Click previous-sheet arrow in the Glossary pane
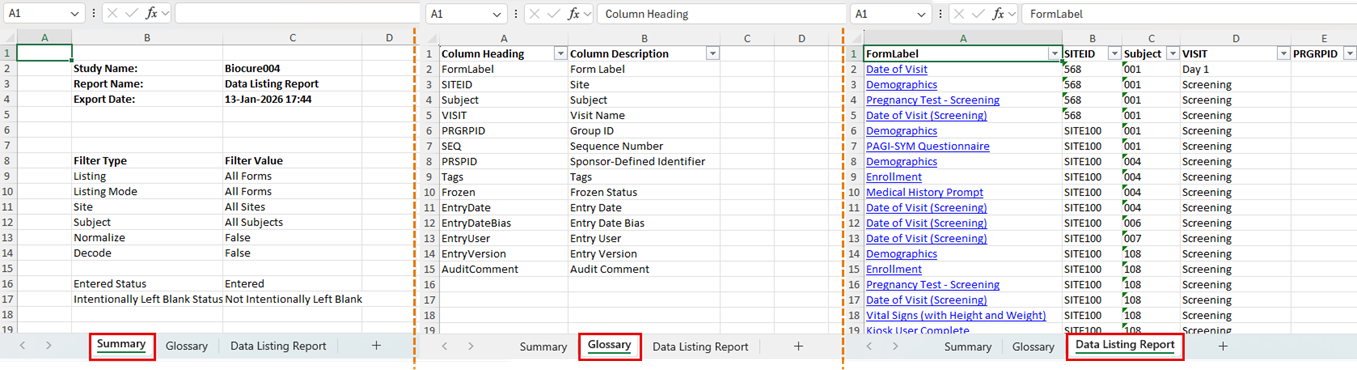 [444, 346]
